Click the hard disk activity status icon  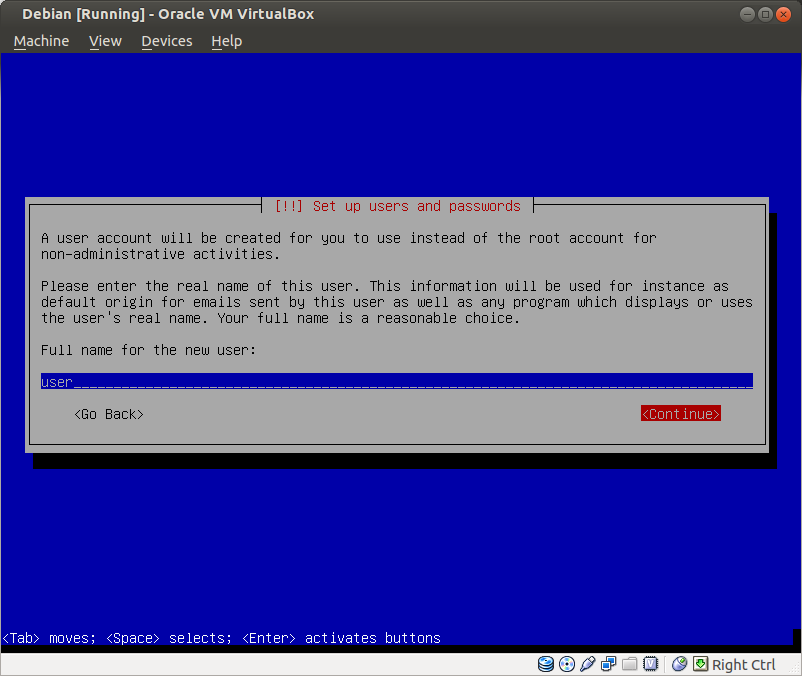tap(546, 664)
